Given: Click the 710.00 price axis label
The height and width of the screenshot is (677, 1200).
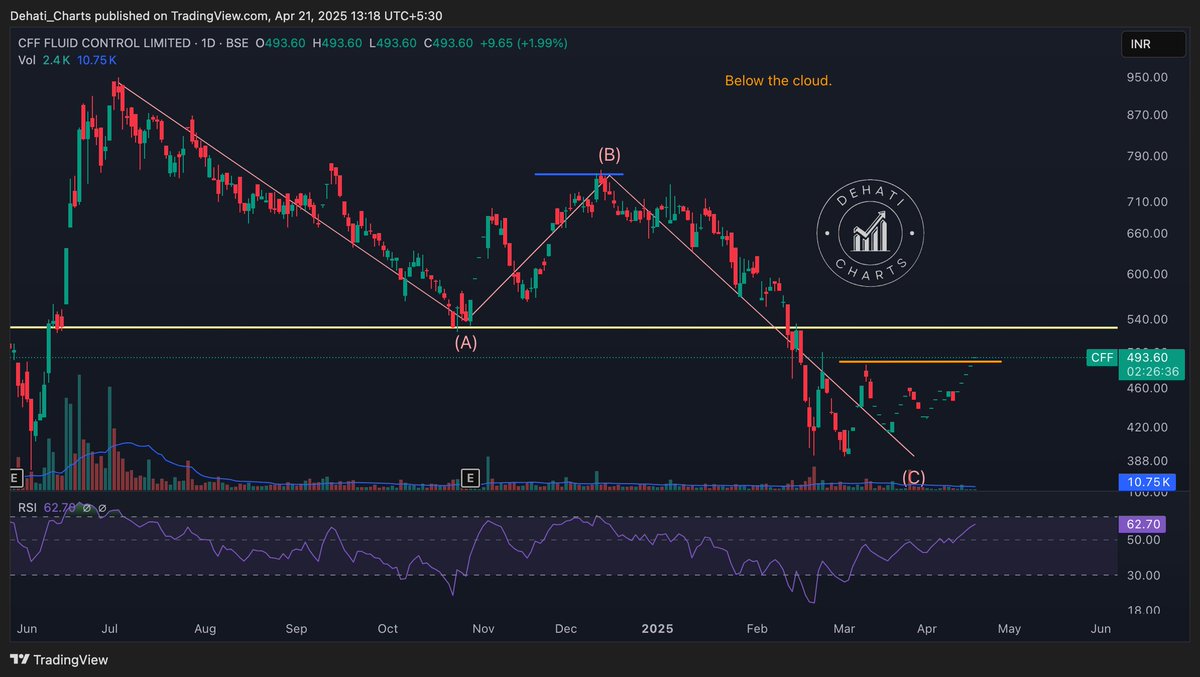Looking at the screenshot, I should [x=1147, y=201].
